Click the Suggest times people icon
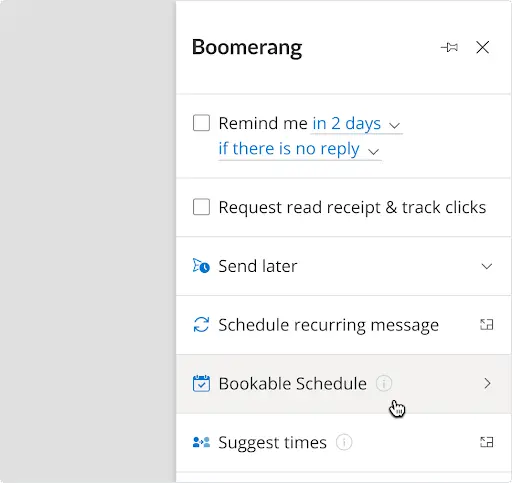The height and width of the screenshot is (483, 512). 201,442
